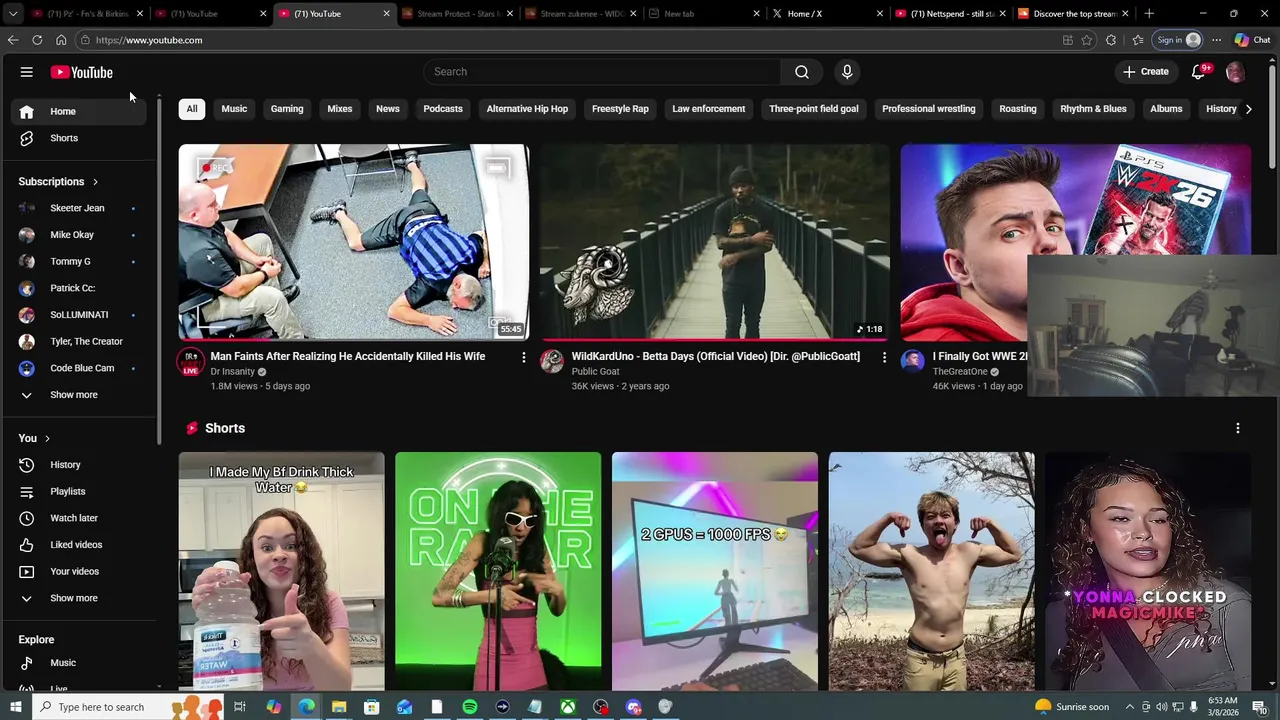Select the News filter chip

coord(388,109)
